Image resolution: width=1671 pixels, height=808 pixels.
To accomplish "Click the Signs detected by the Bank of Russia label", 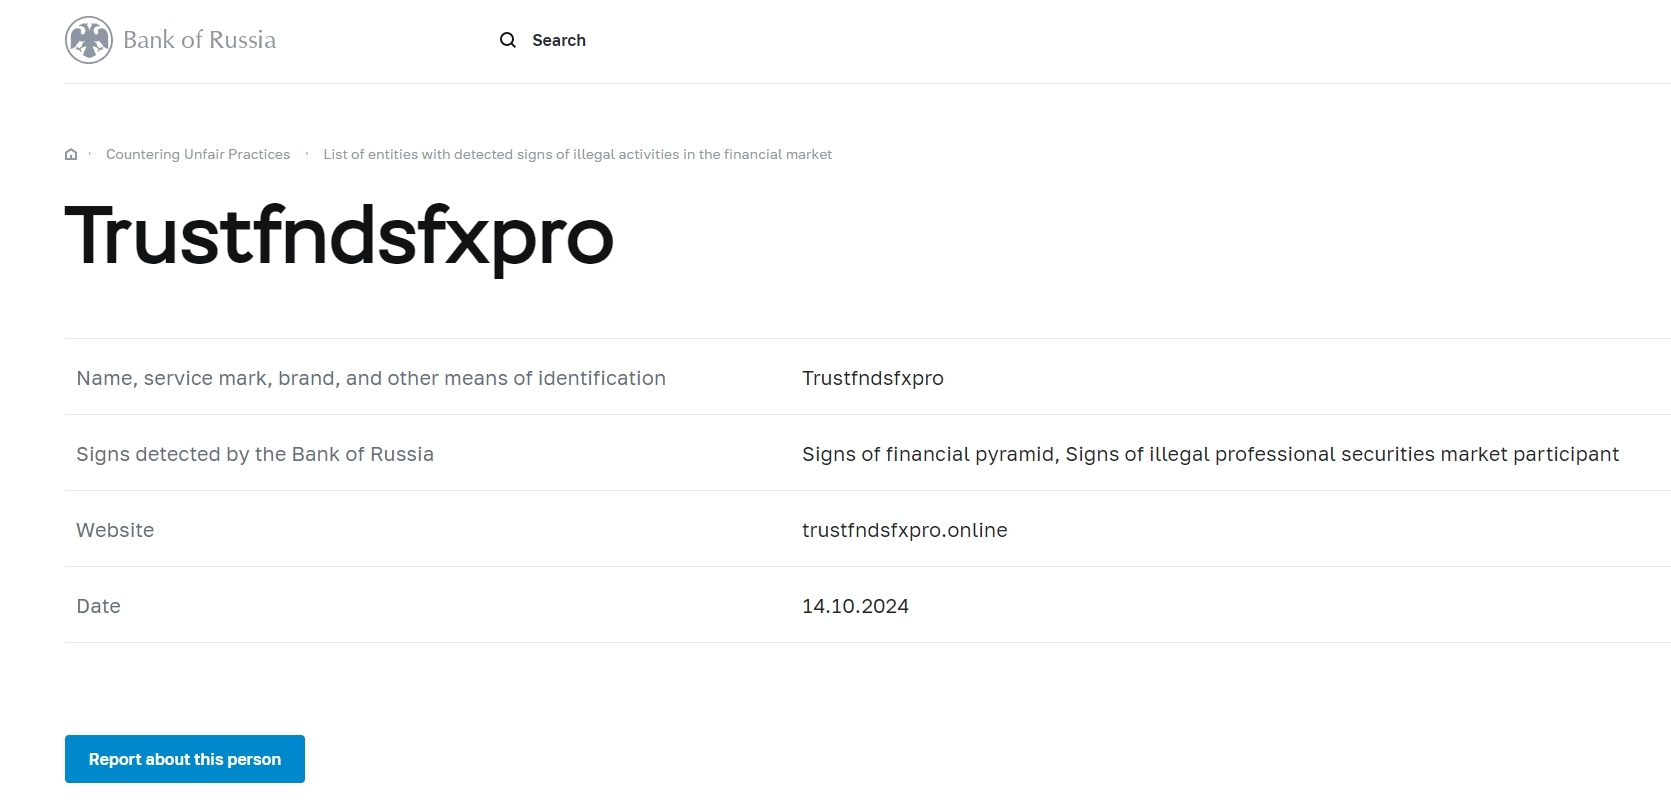I will click(x=255, y=454).
